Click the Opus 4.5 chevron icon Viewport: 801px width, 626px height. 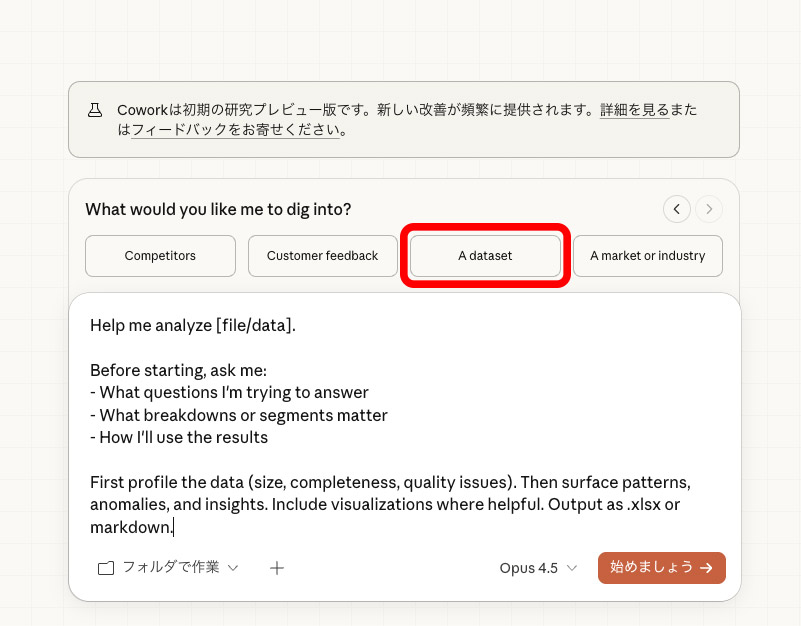click(570, 567)
